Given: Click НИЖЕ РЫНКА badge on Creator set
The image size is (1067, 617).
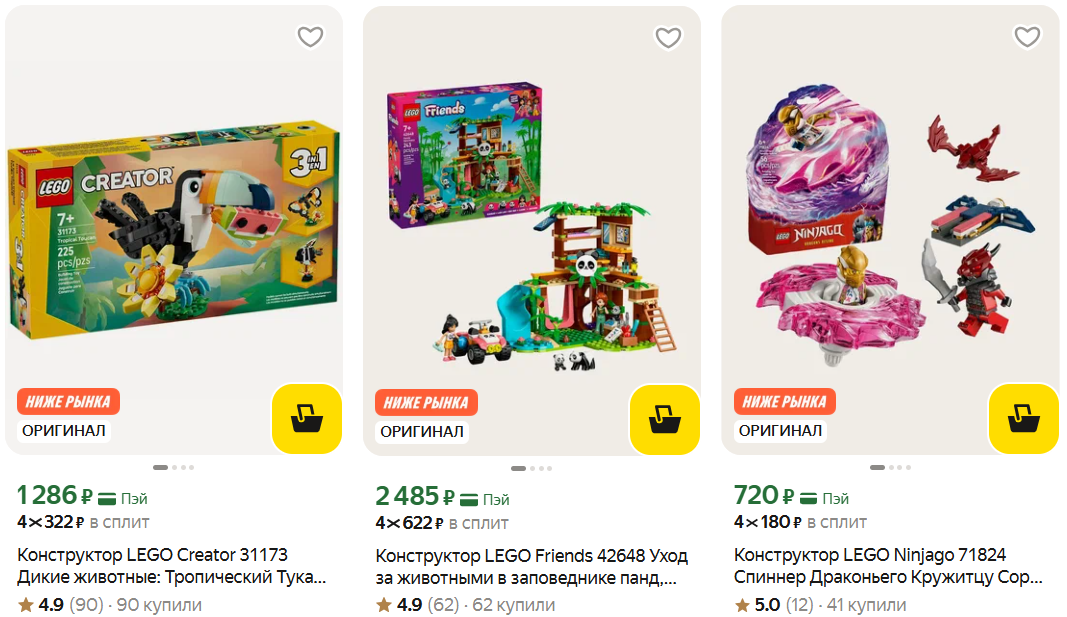Looking at the screenshot, I should click(68, 401).
